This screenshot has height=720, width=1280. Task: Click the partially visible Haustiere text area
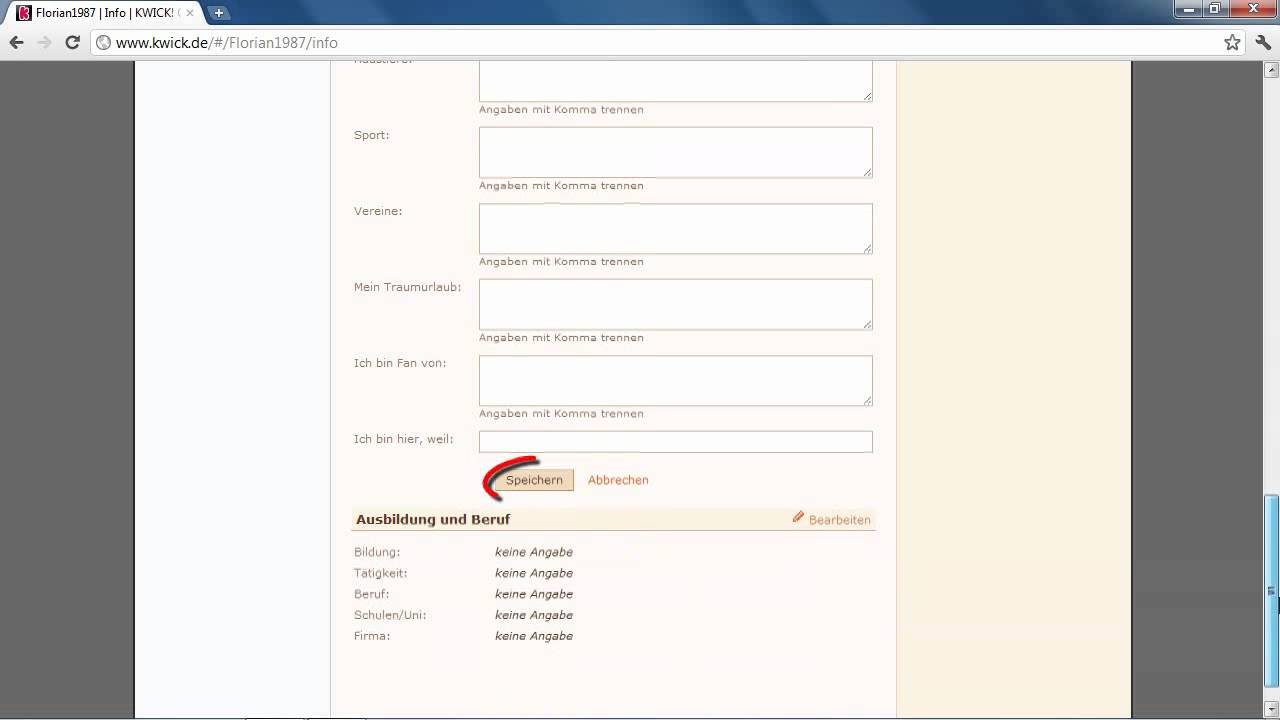[676, 81]
